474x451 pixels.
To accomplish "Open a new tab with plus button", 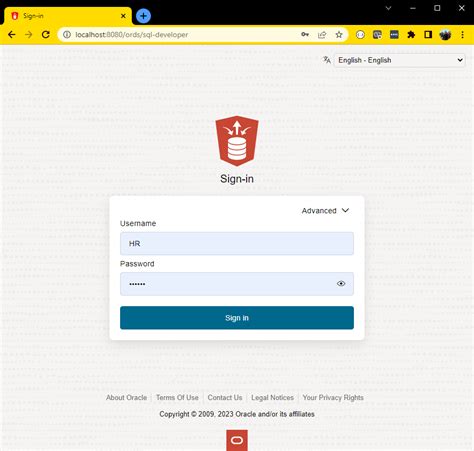I will coord(143,16).
